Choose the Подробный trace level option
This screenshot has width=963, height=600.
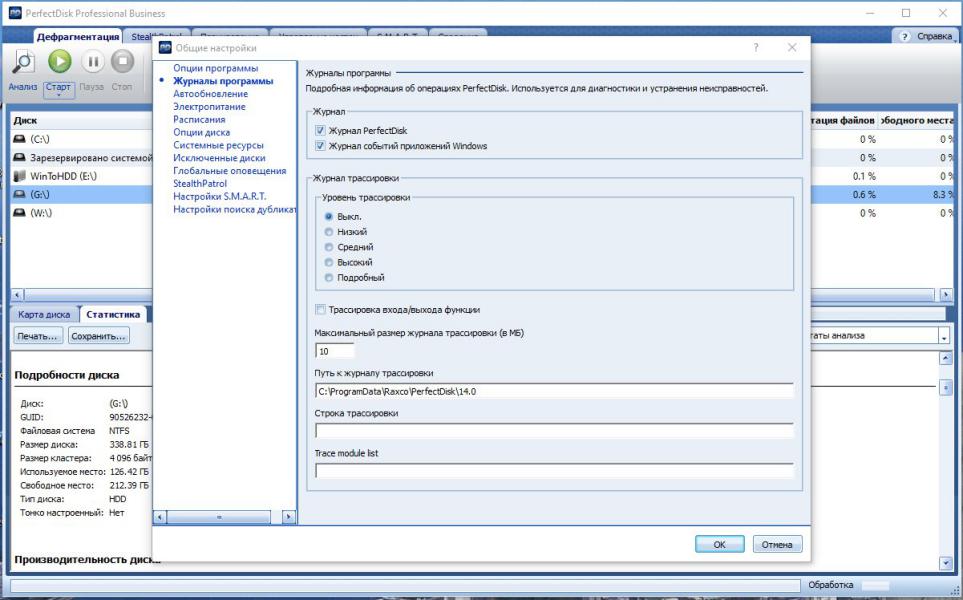pyautogui.click(x=328, y=278)
